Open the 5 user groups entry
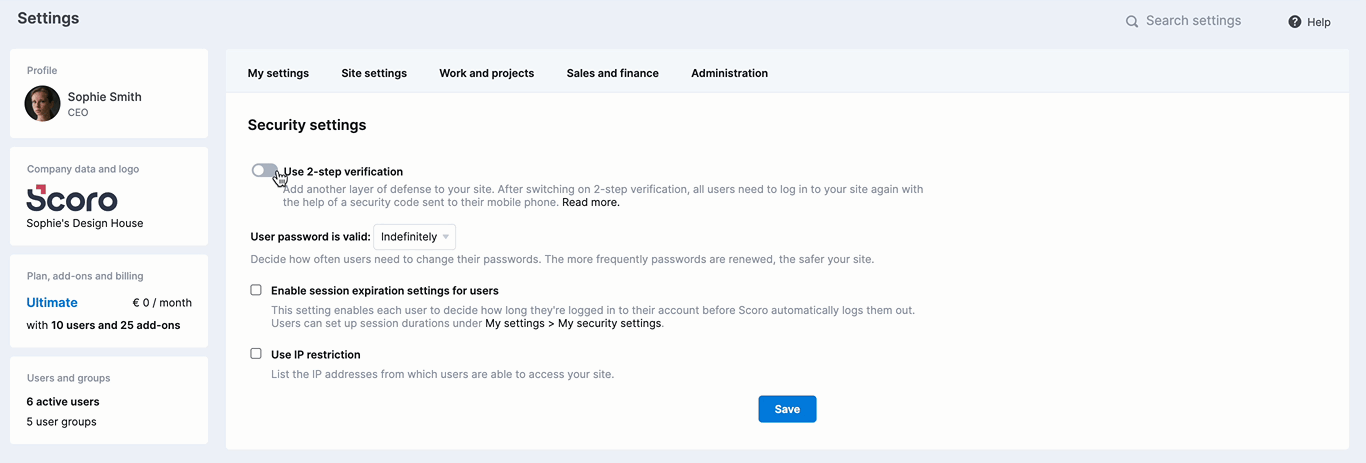 click(62, 422)
